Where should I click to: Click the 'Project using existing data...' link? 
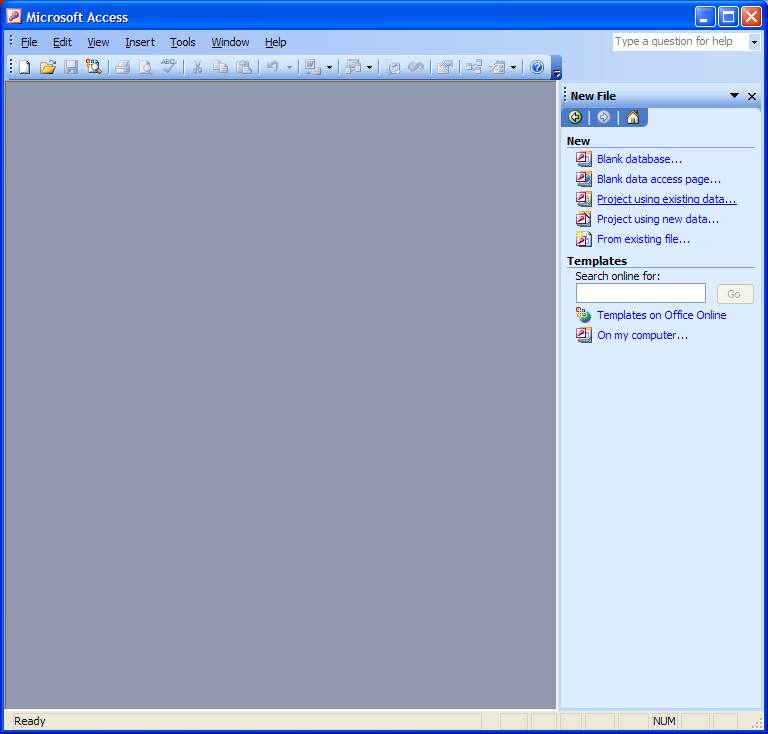click(x=666, y=199)
